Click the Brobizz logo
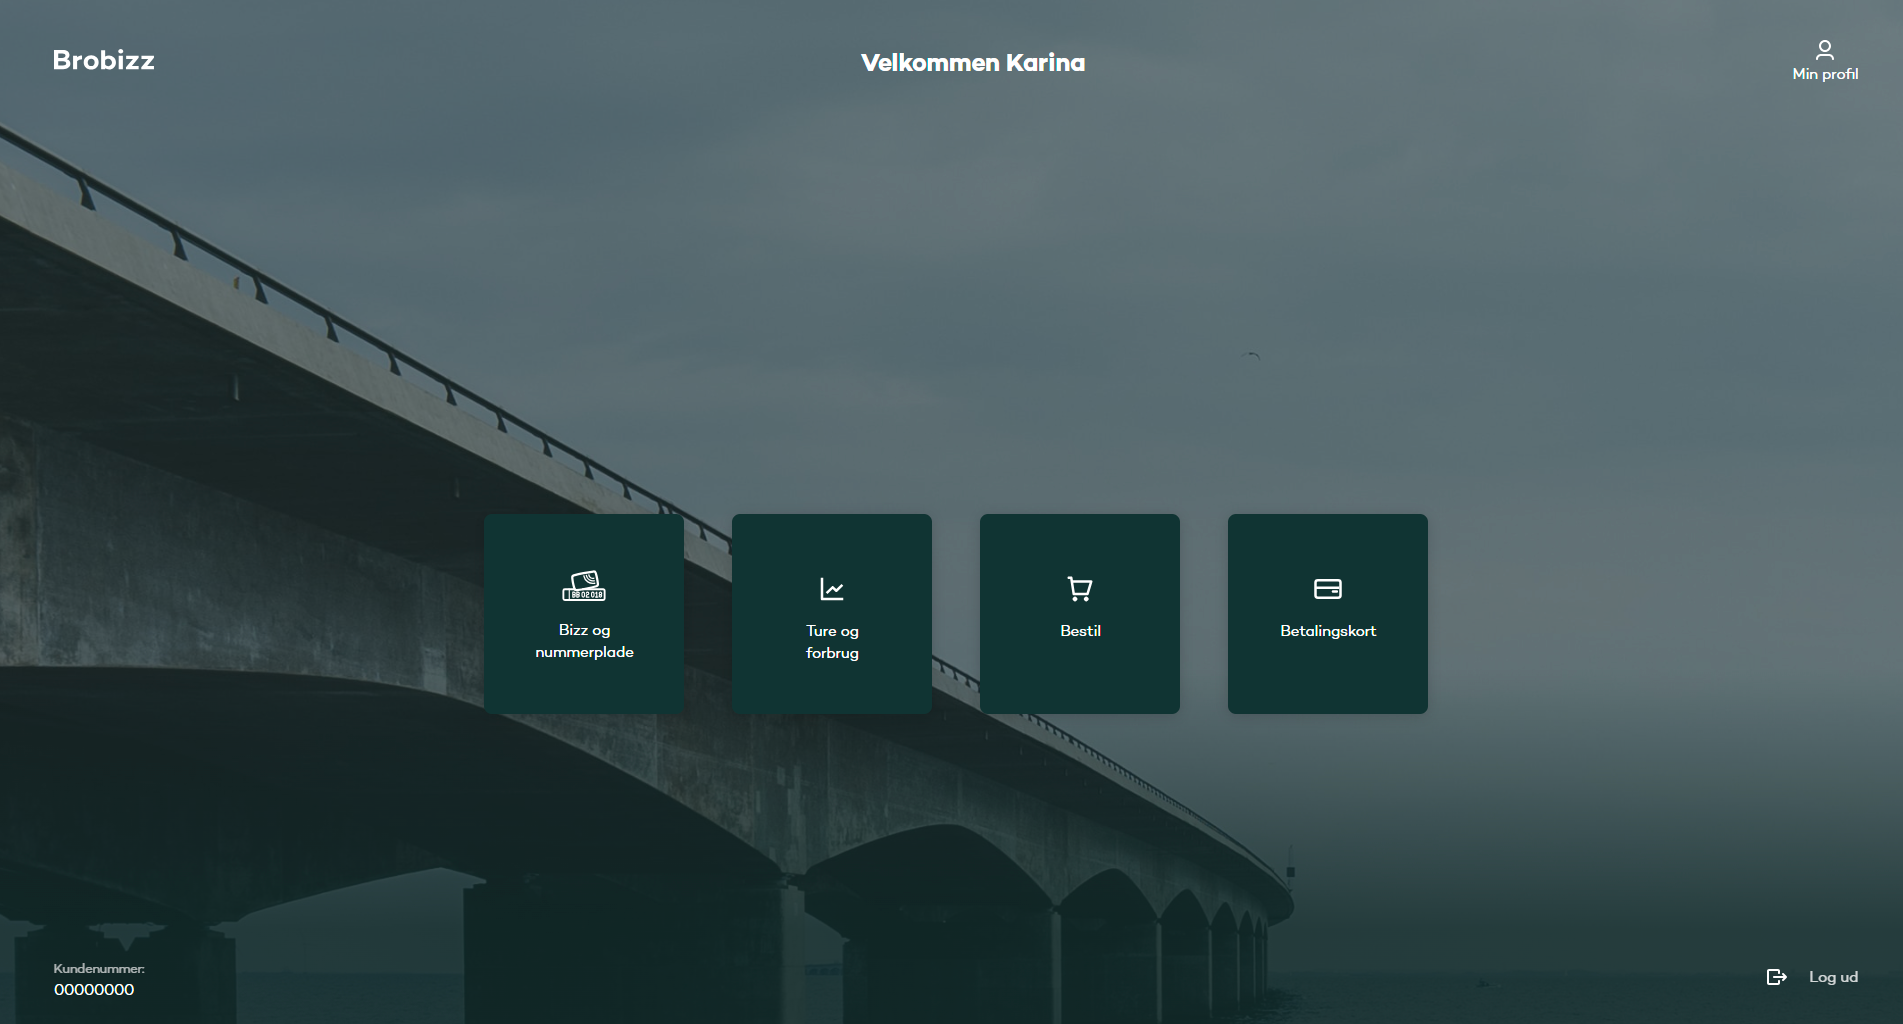1903x1024 pixels. pyautogui.click(x=103, y=60)
